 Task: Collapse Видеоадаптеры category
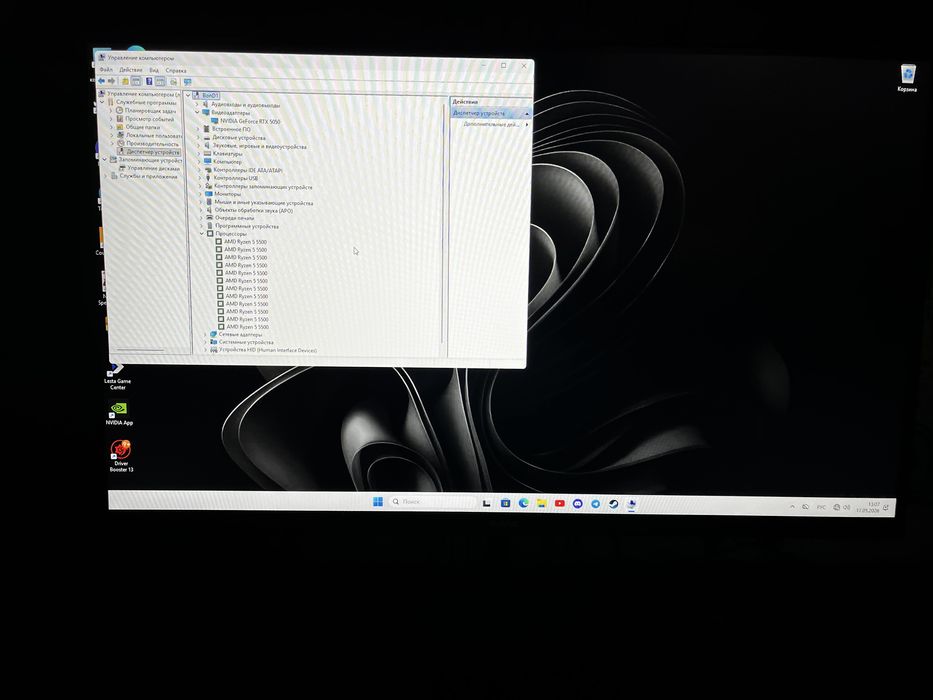coord(197,112)
